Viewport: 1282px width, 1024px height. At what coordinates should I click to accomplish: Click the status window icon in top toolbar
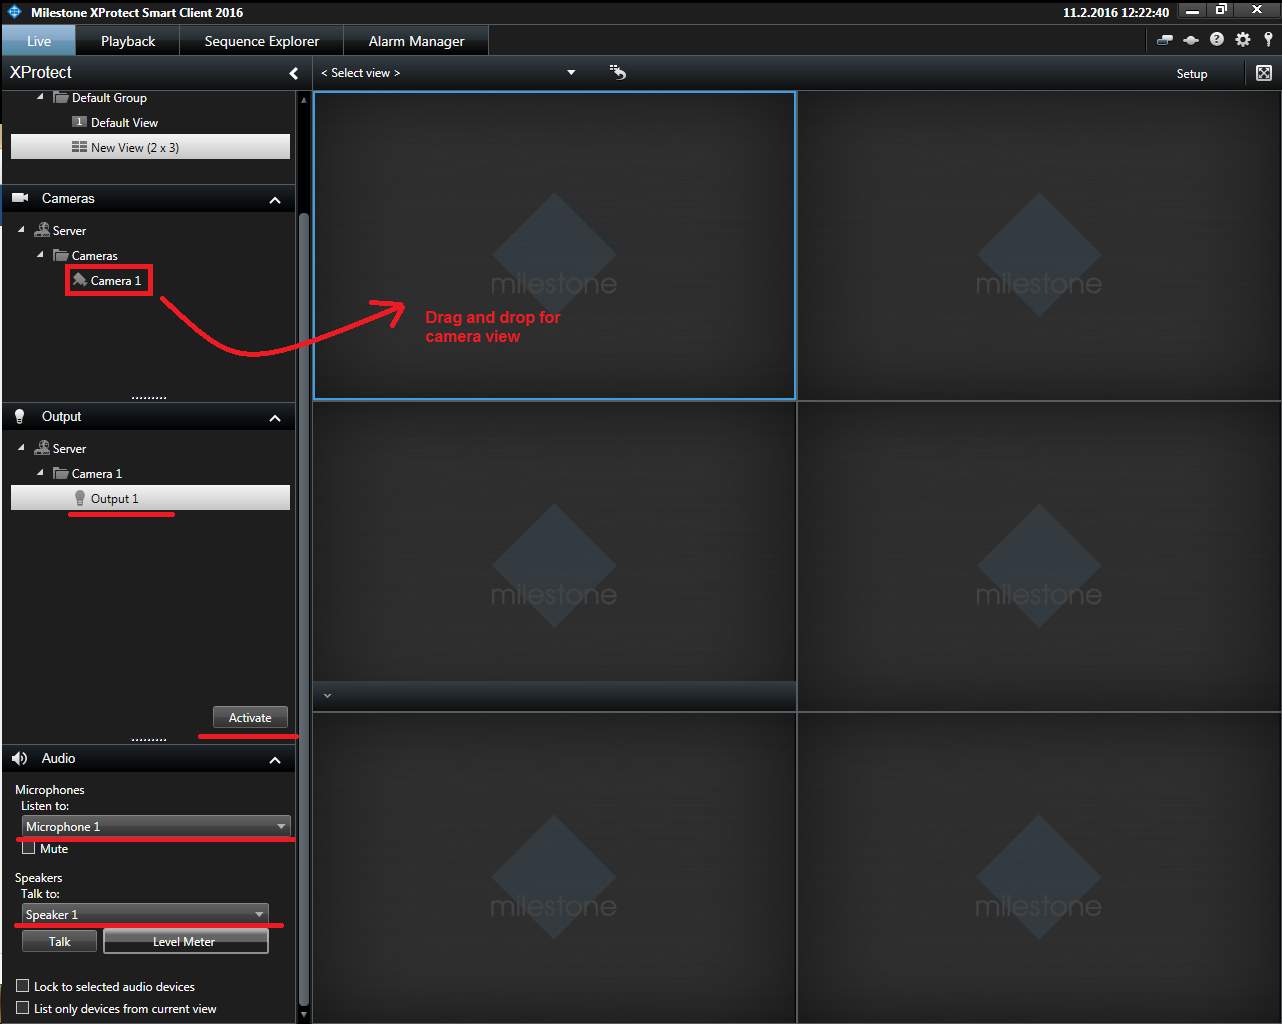tap(1164, 40)
